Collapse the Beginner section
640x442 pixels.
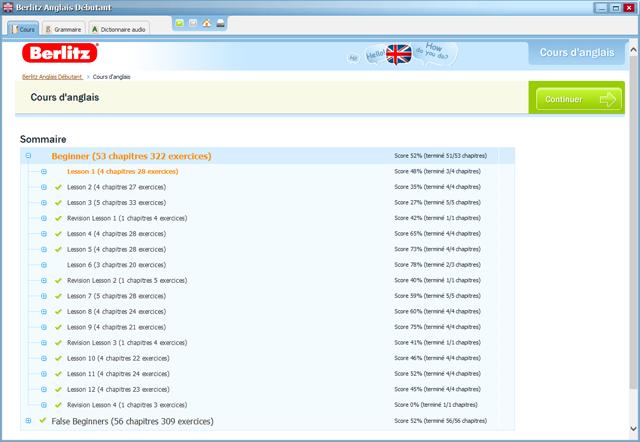coord(28,155)
